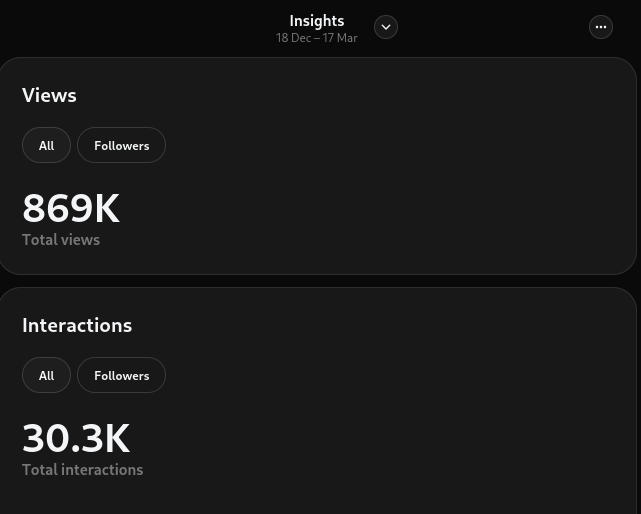Click the 30.3K interactions figure

pyautogui.click(x=76, y=438)
